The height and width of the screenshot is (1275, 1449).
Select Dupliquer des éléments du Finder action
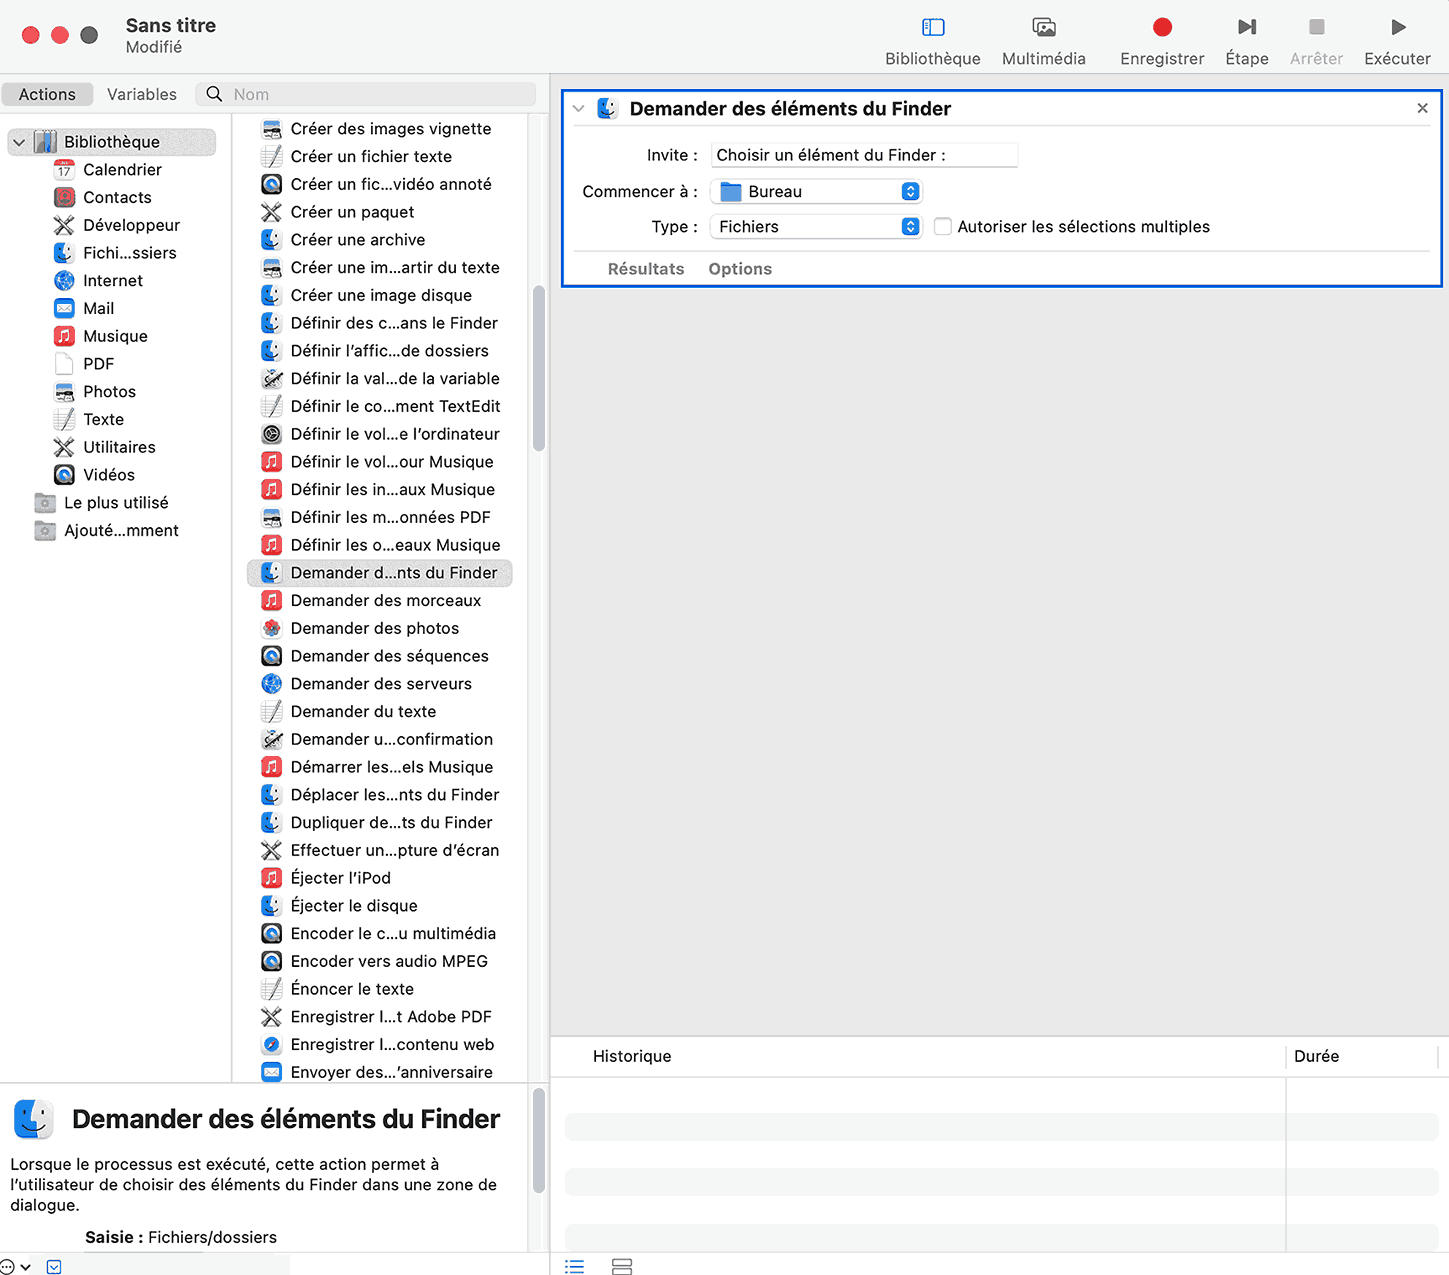[x=391, y=823]
